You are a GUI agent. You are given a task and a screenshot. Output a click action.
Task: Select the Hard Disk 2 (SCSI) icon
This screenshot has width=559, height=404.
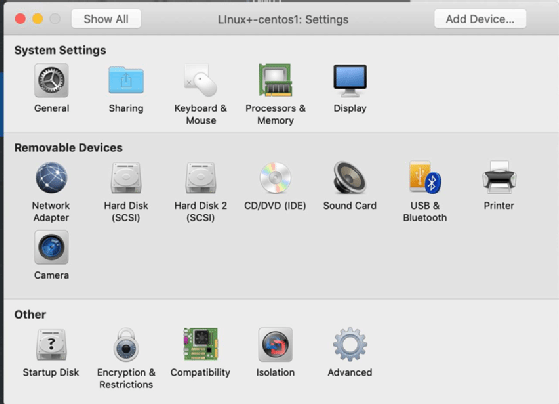tap(200, 178)
